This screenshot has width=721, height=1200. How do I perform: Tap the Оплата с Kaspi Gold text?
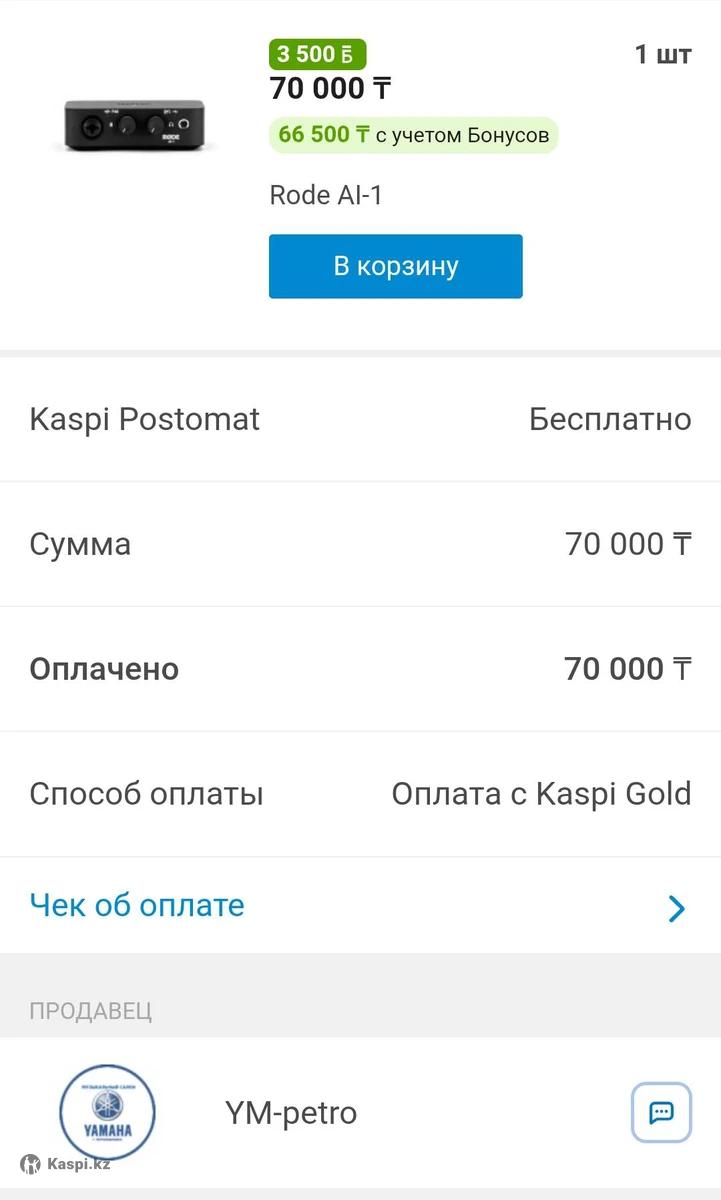[541, 794]
